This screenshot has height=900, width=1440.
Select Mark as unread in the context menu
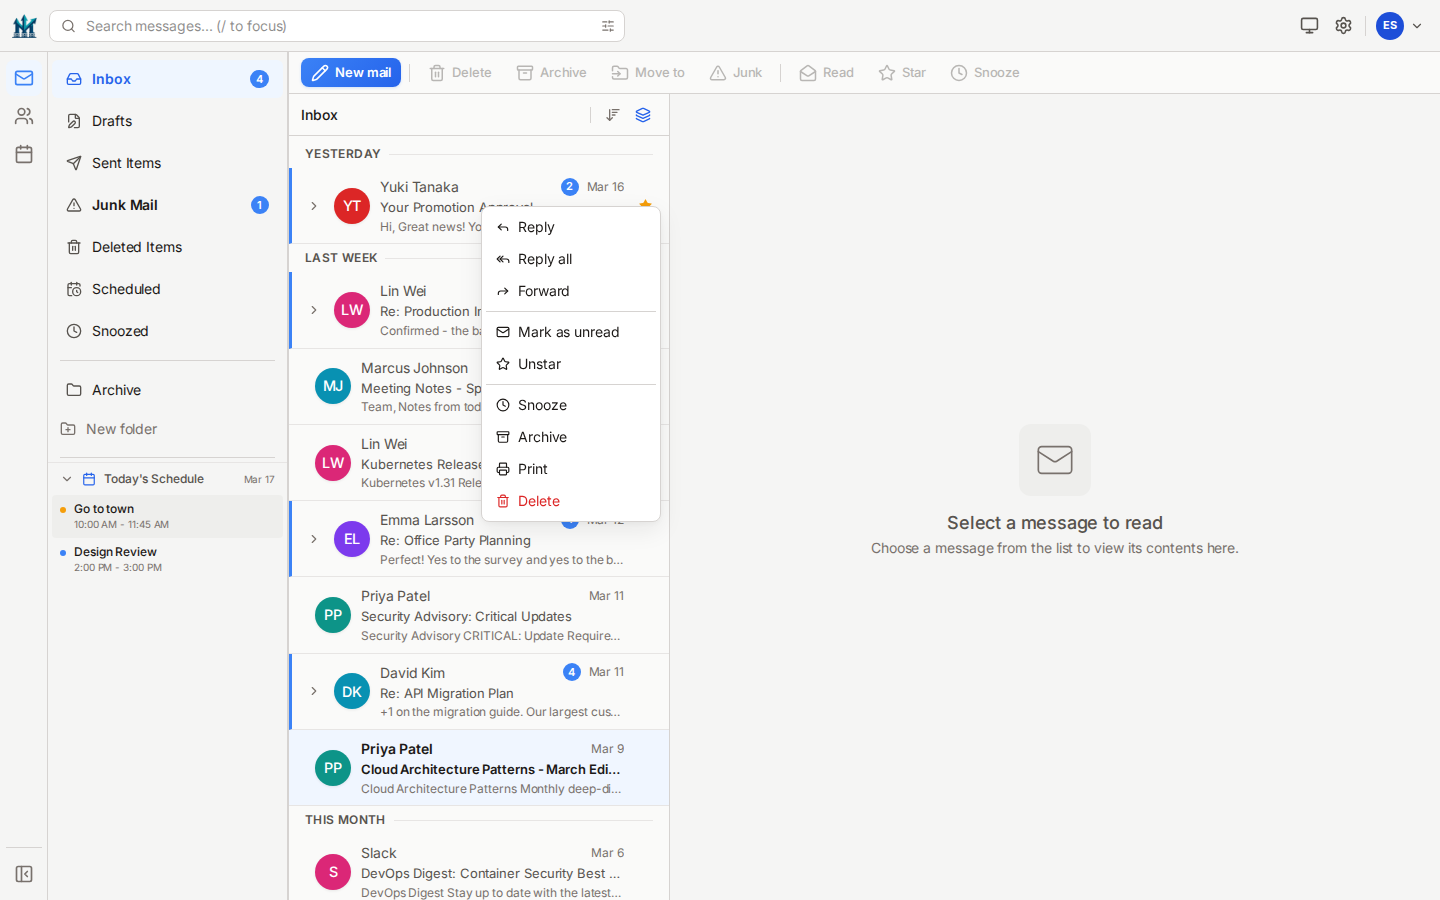pos(568,331)
